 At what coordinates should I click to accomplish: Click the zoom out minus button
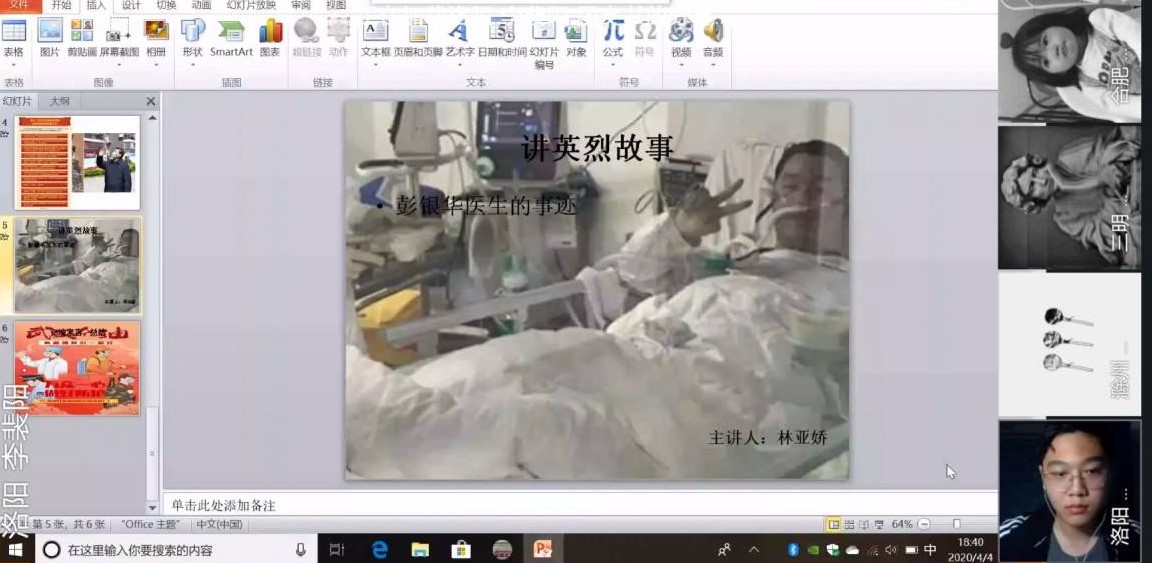pos(923,524)
